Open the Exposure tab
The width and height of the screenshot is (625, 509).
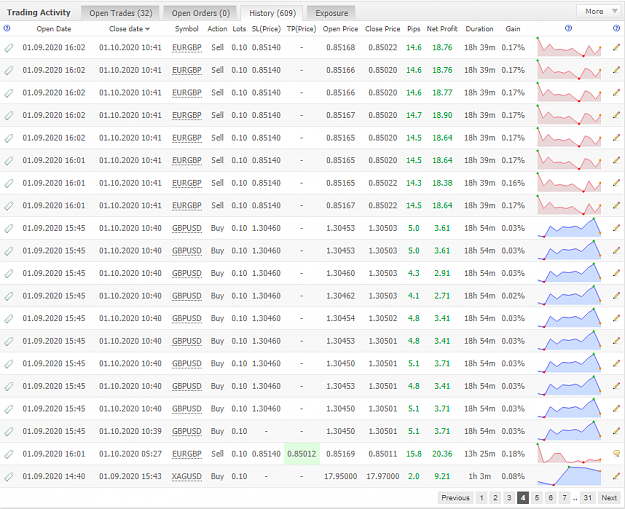point(331,13)
